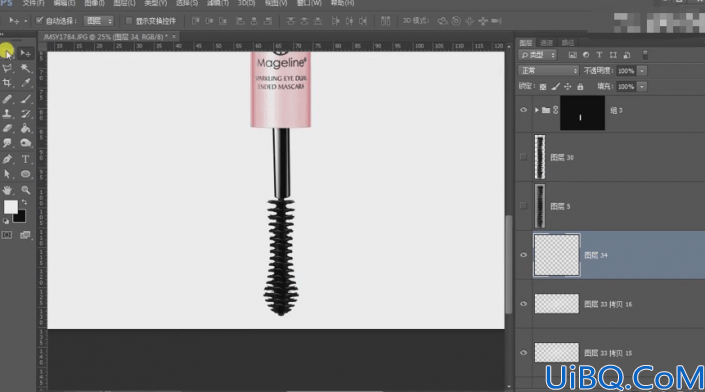The image size is (705, 392).
Task: Click the foreground color swatch
Action: pos(11,207)
